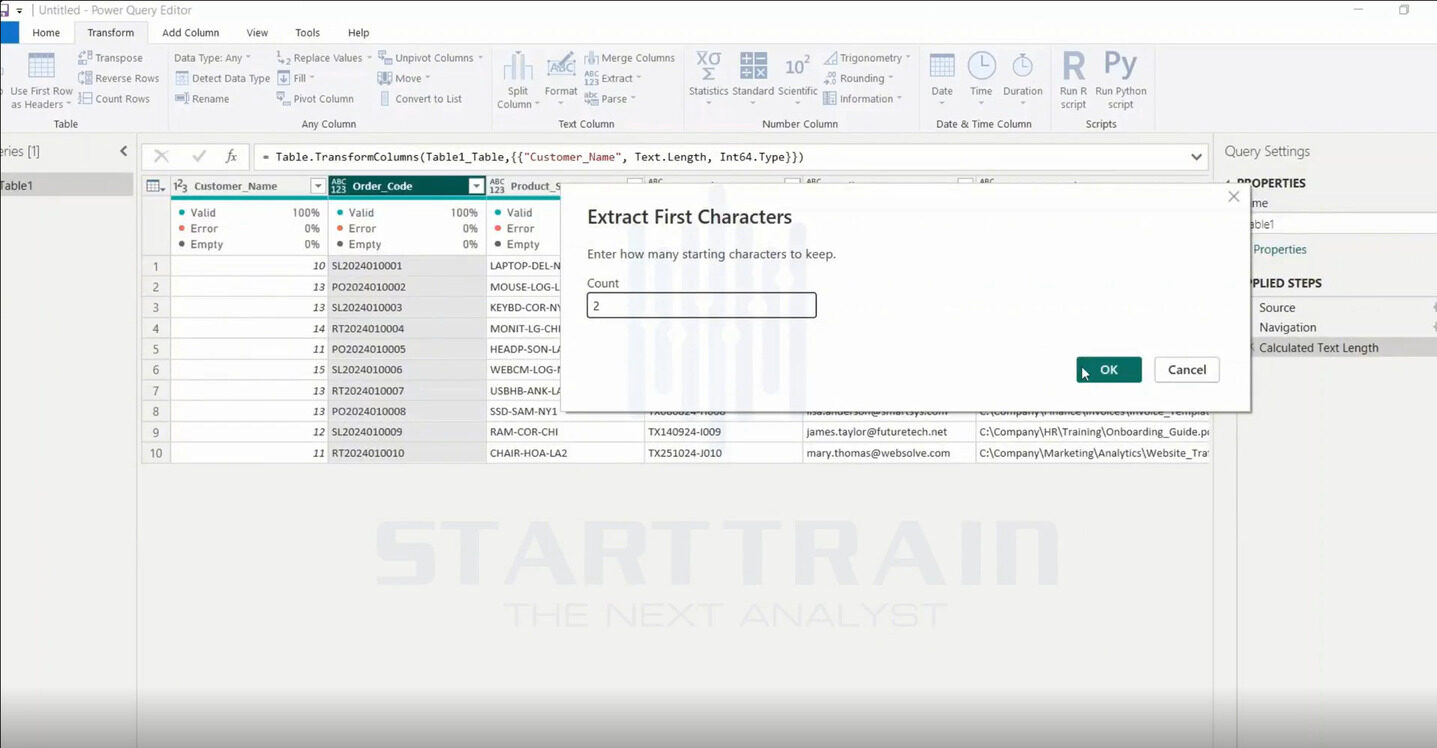Screen dimensions: 1437x748
Task: Click the Transpose icon in the ribbon
Action: 85,58
